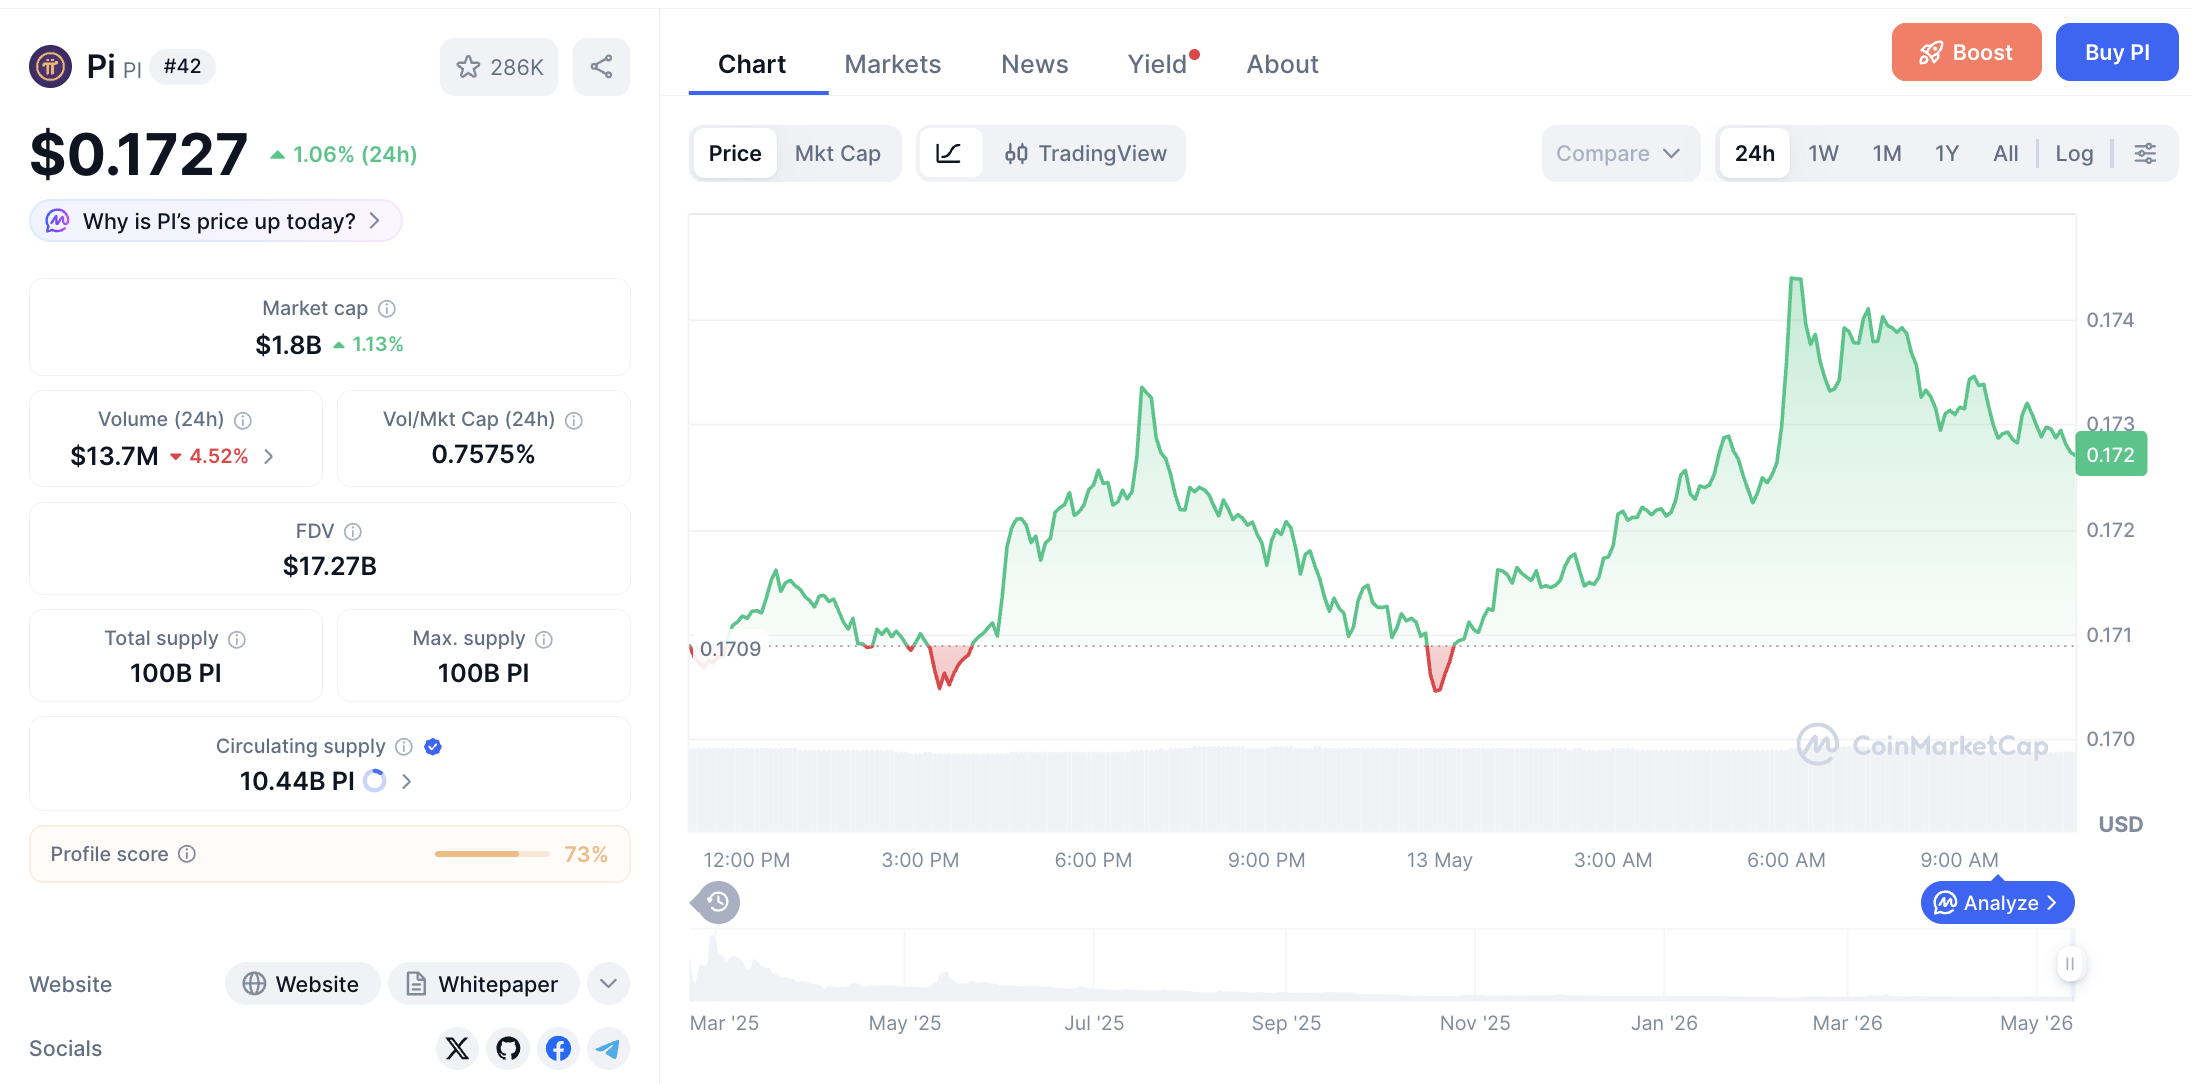Click the Buy PI button

(2117, 52)
